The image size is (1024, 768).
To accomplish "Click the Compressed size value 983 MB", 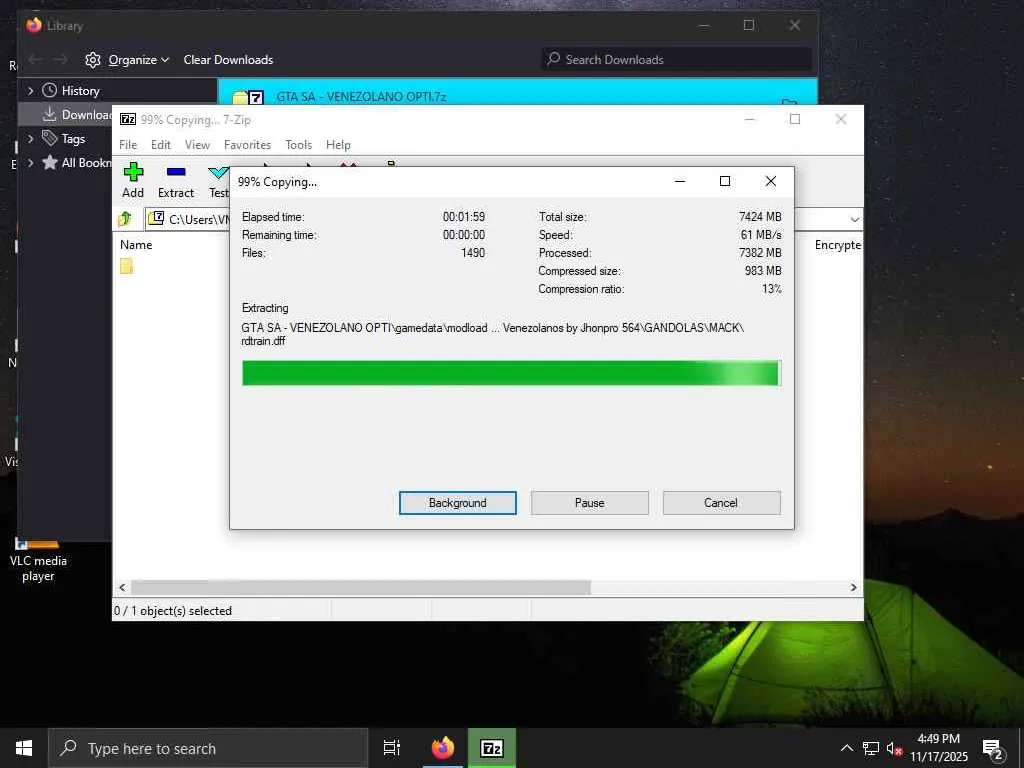I will pos(763,270).
